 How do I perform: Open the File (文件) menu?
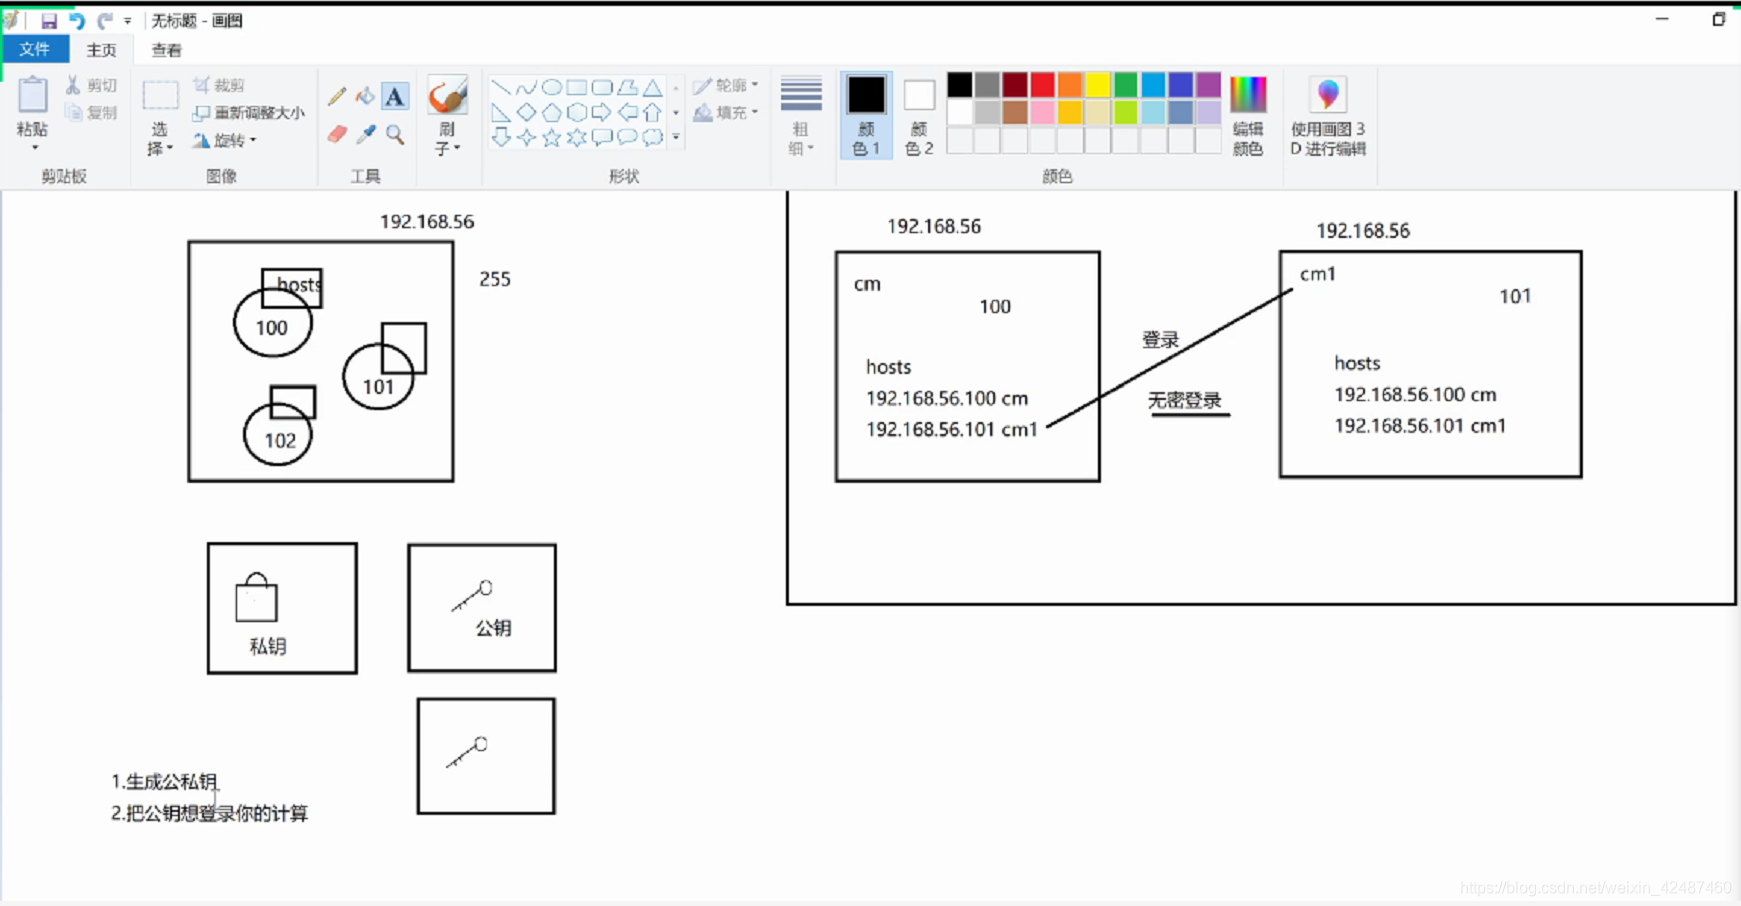click(x=35, y=49)
